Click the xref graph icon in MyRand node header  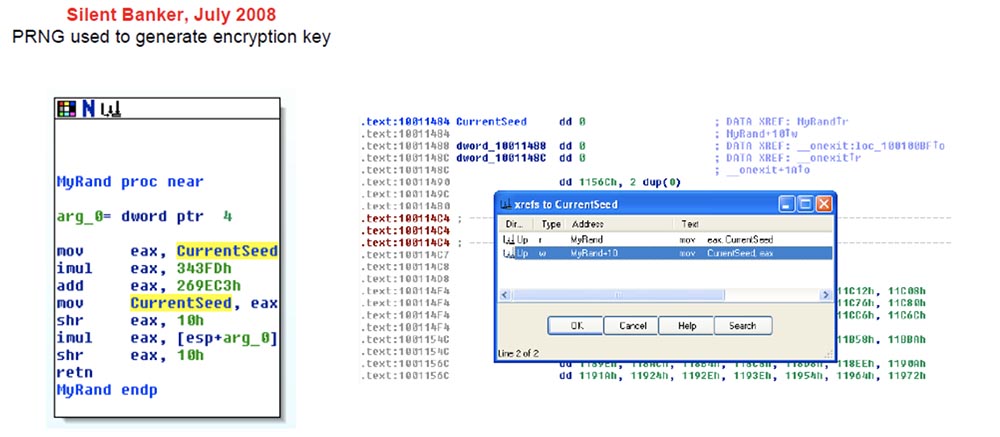pos(110,109)
